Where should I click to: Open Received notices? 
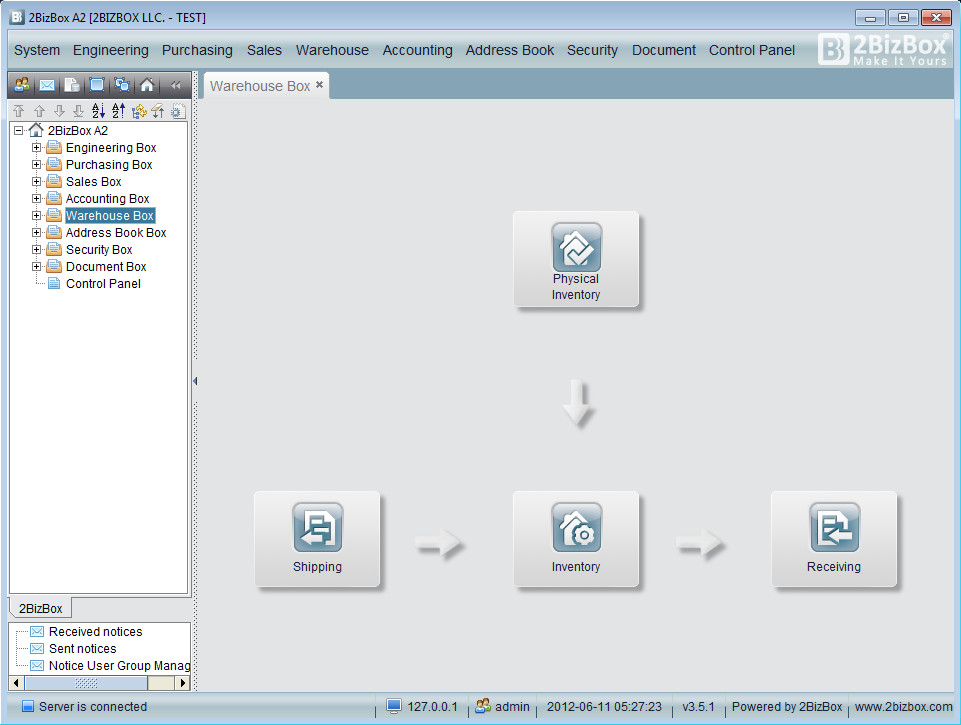click(x=96, y=632)
